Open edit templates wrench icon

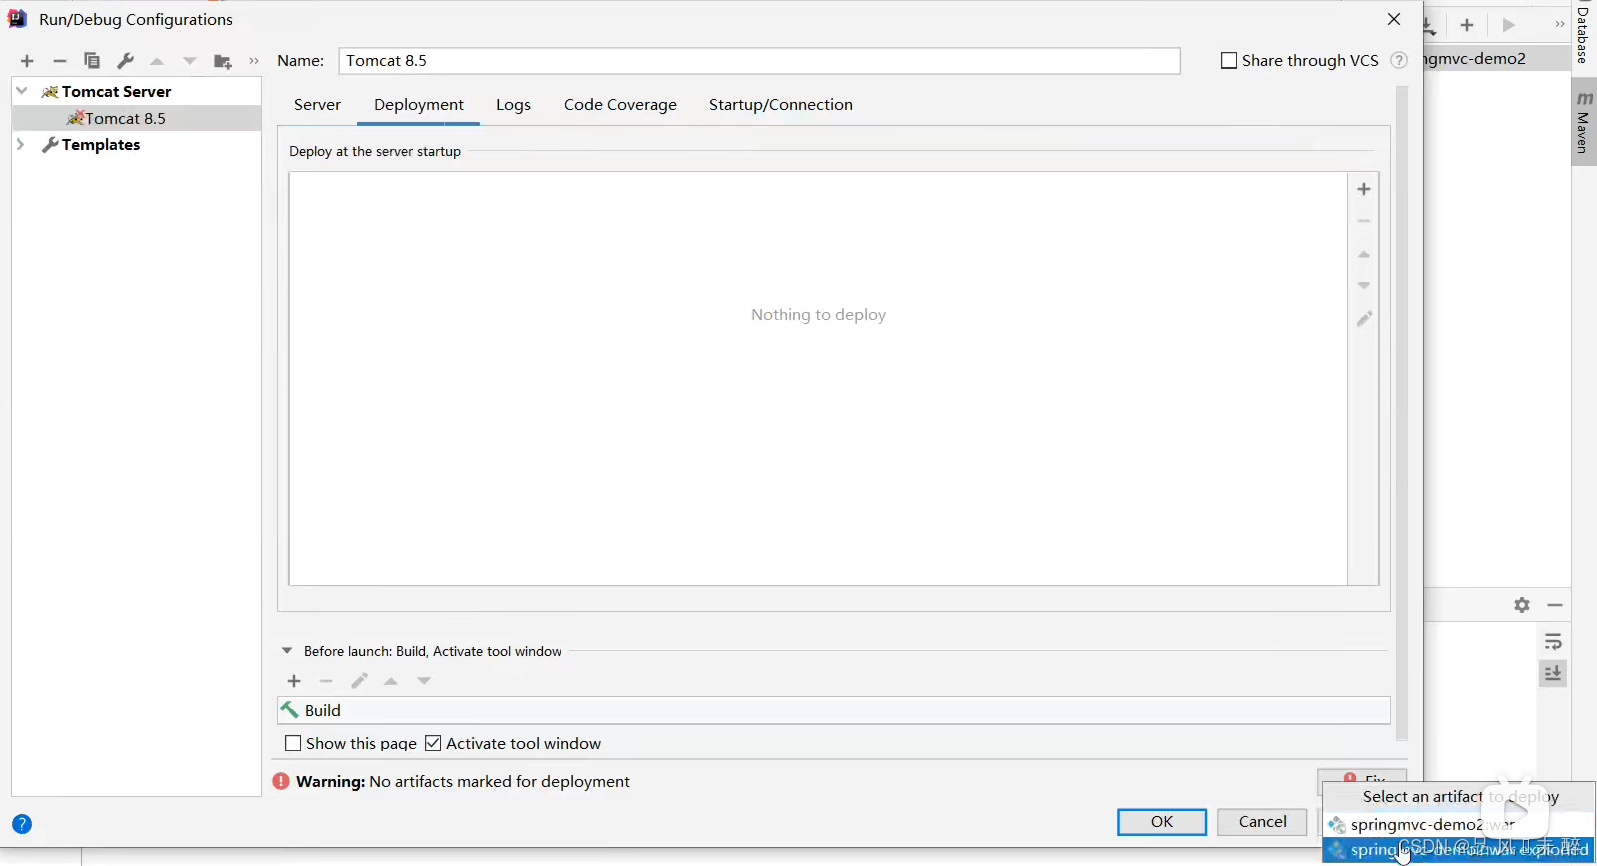(x=125, y=61)
